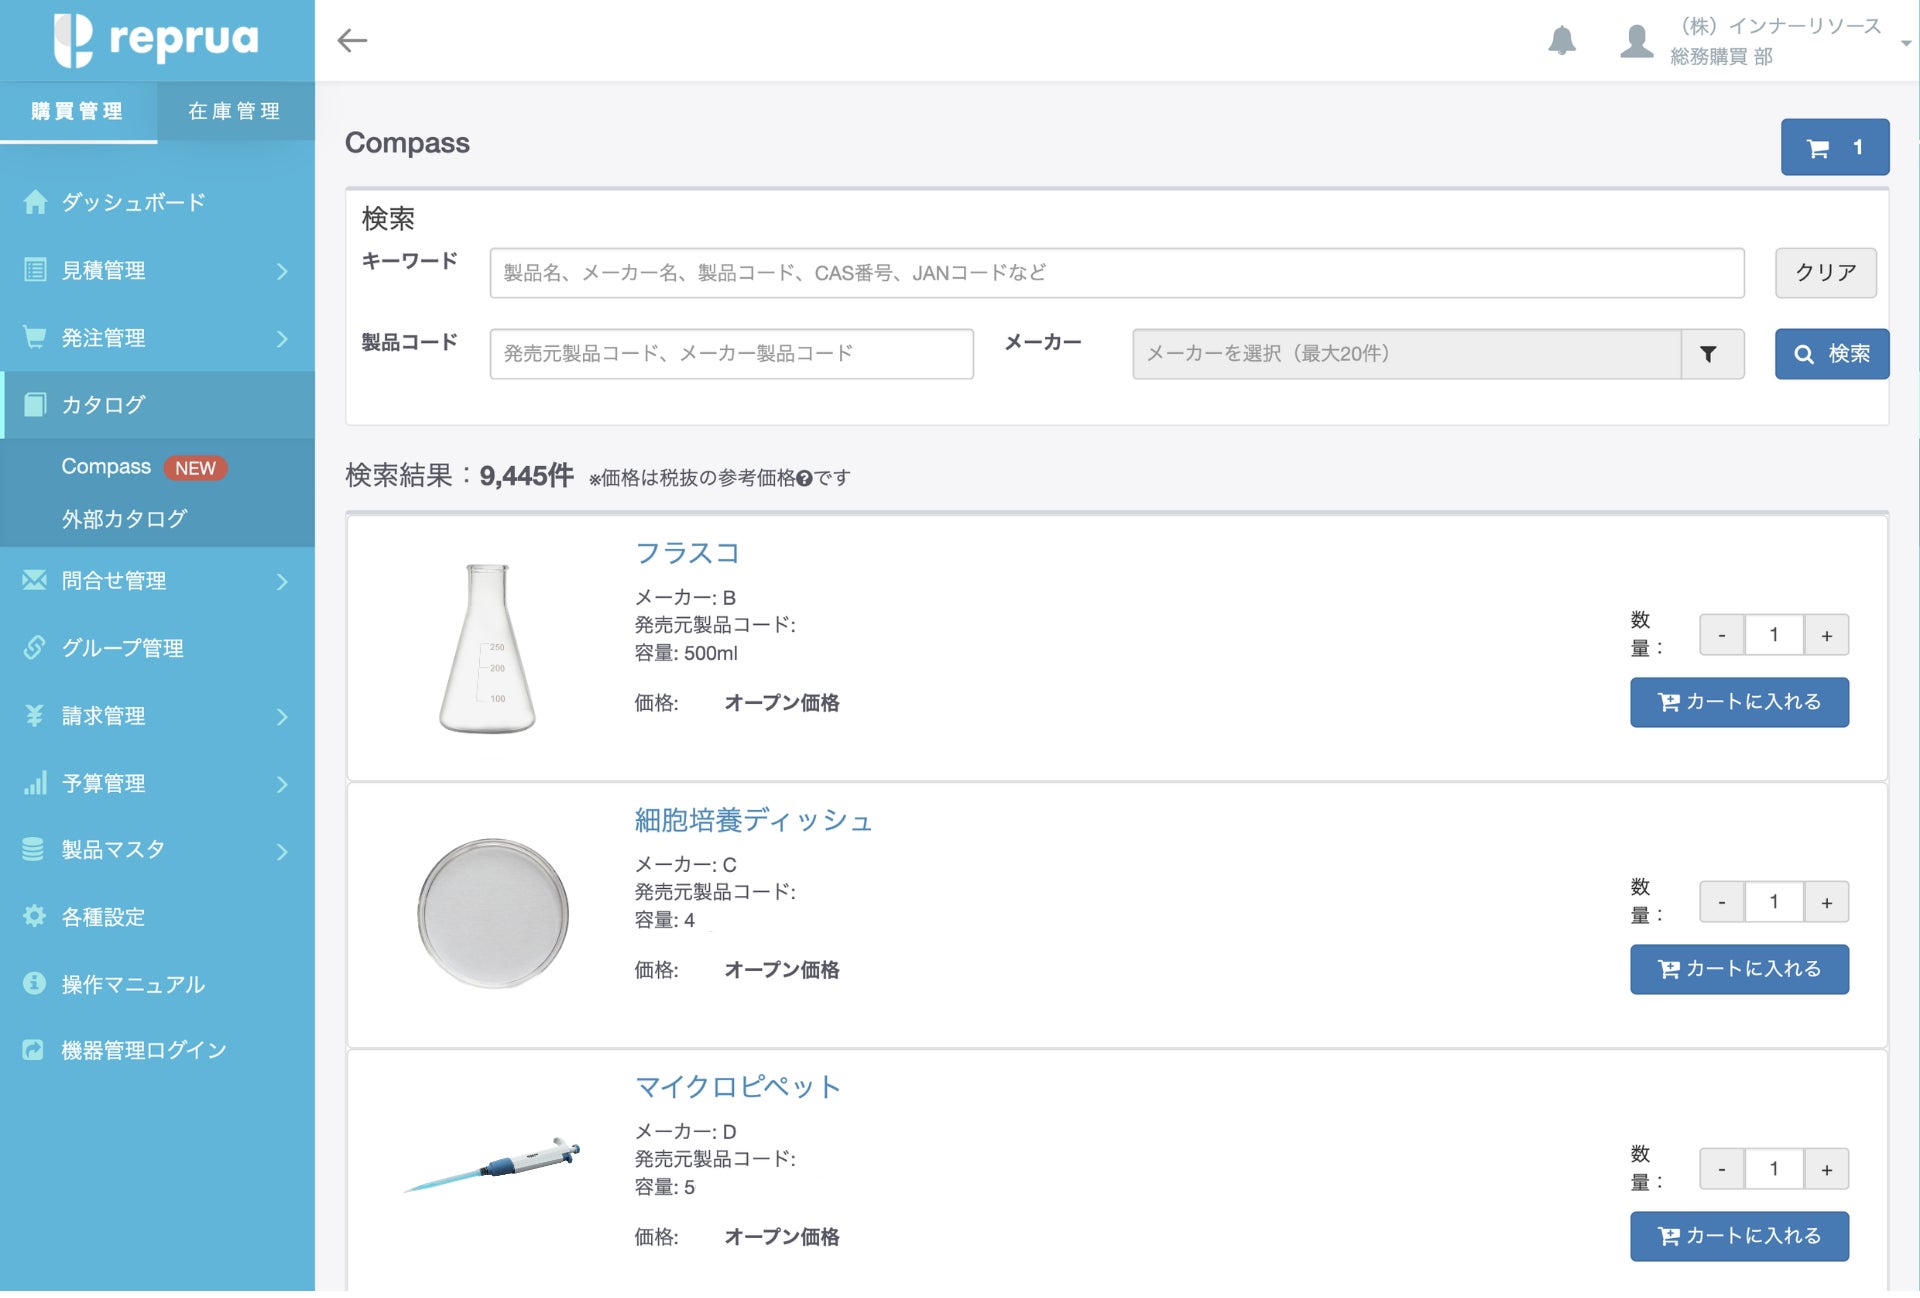Click the 各種設定 gear icon
The width and height of the screenshot is (1920, 1298).
35,916
